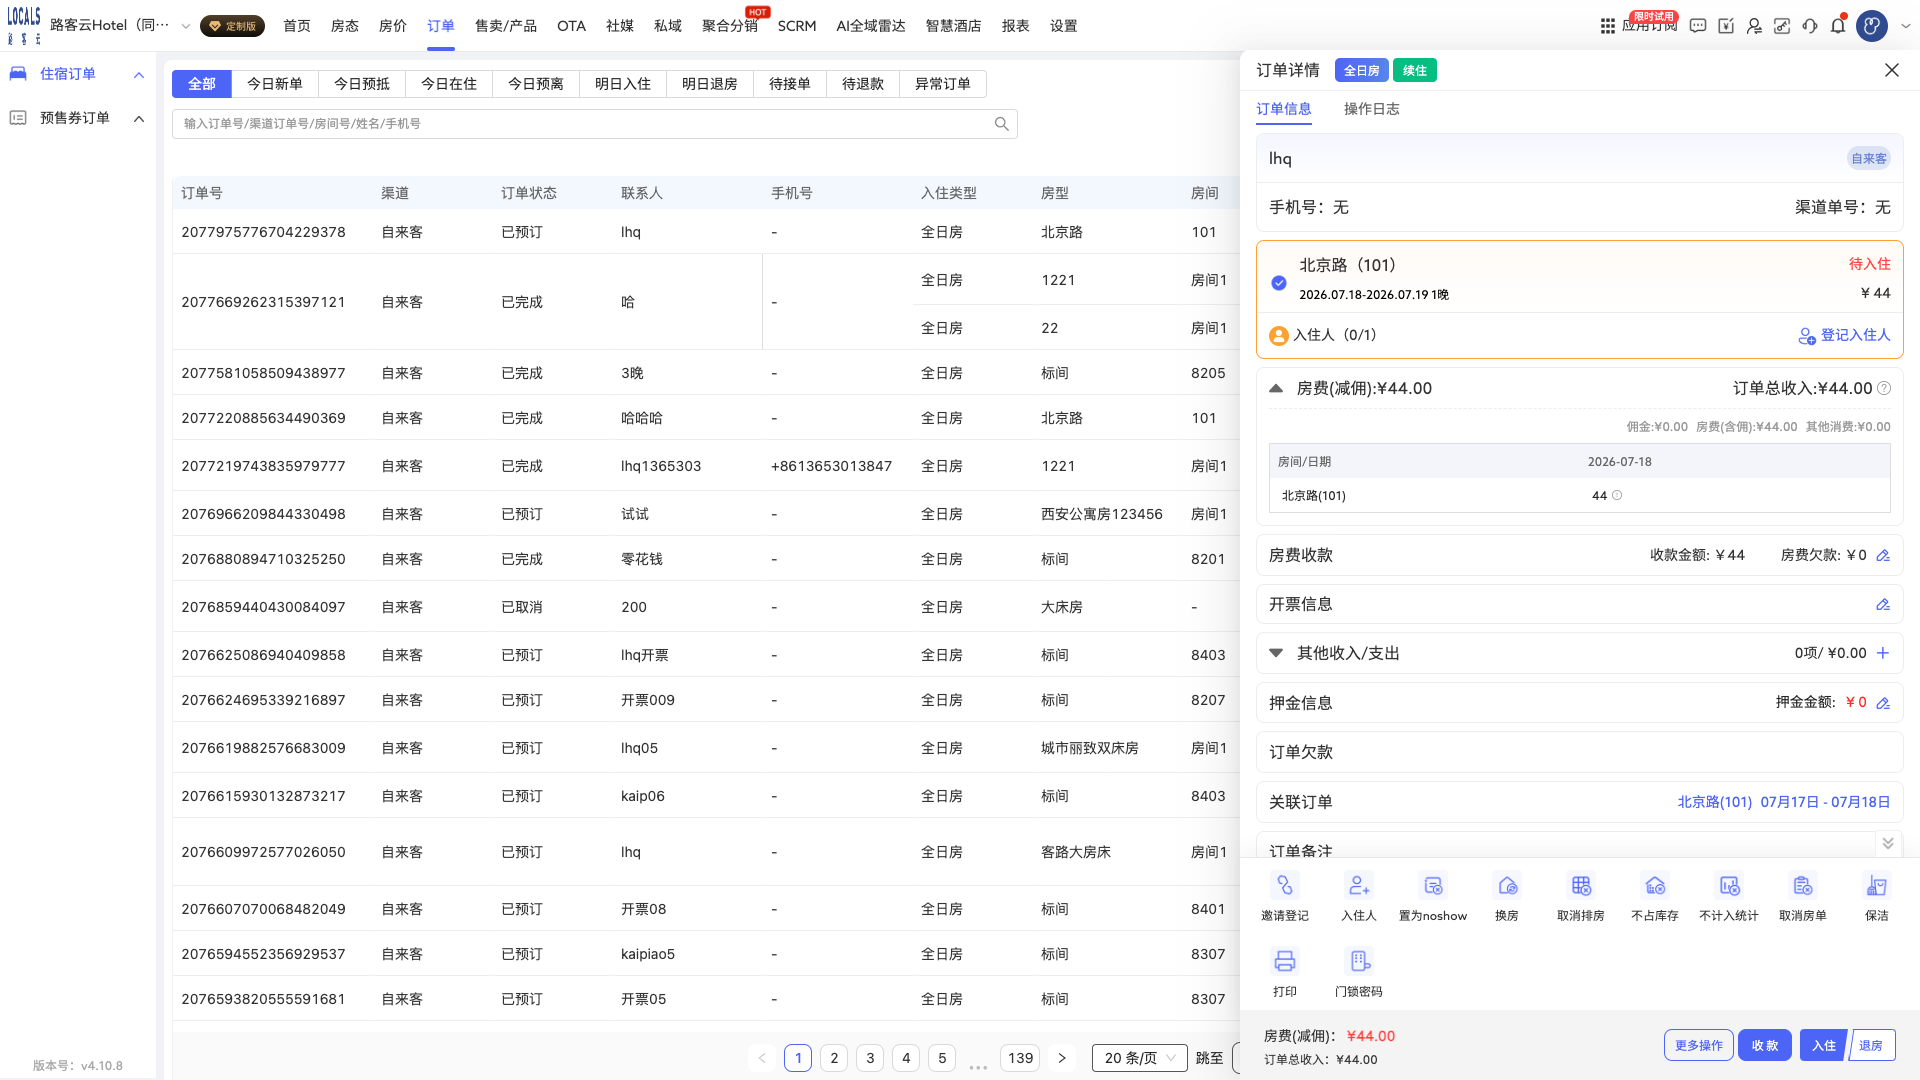Click the 退房 check-out button
Viewport: 1920px width, 1080px height.
pos(1872,1045)
